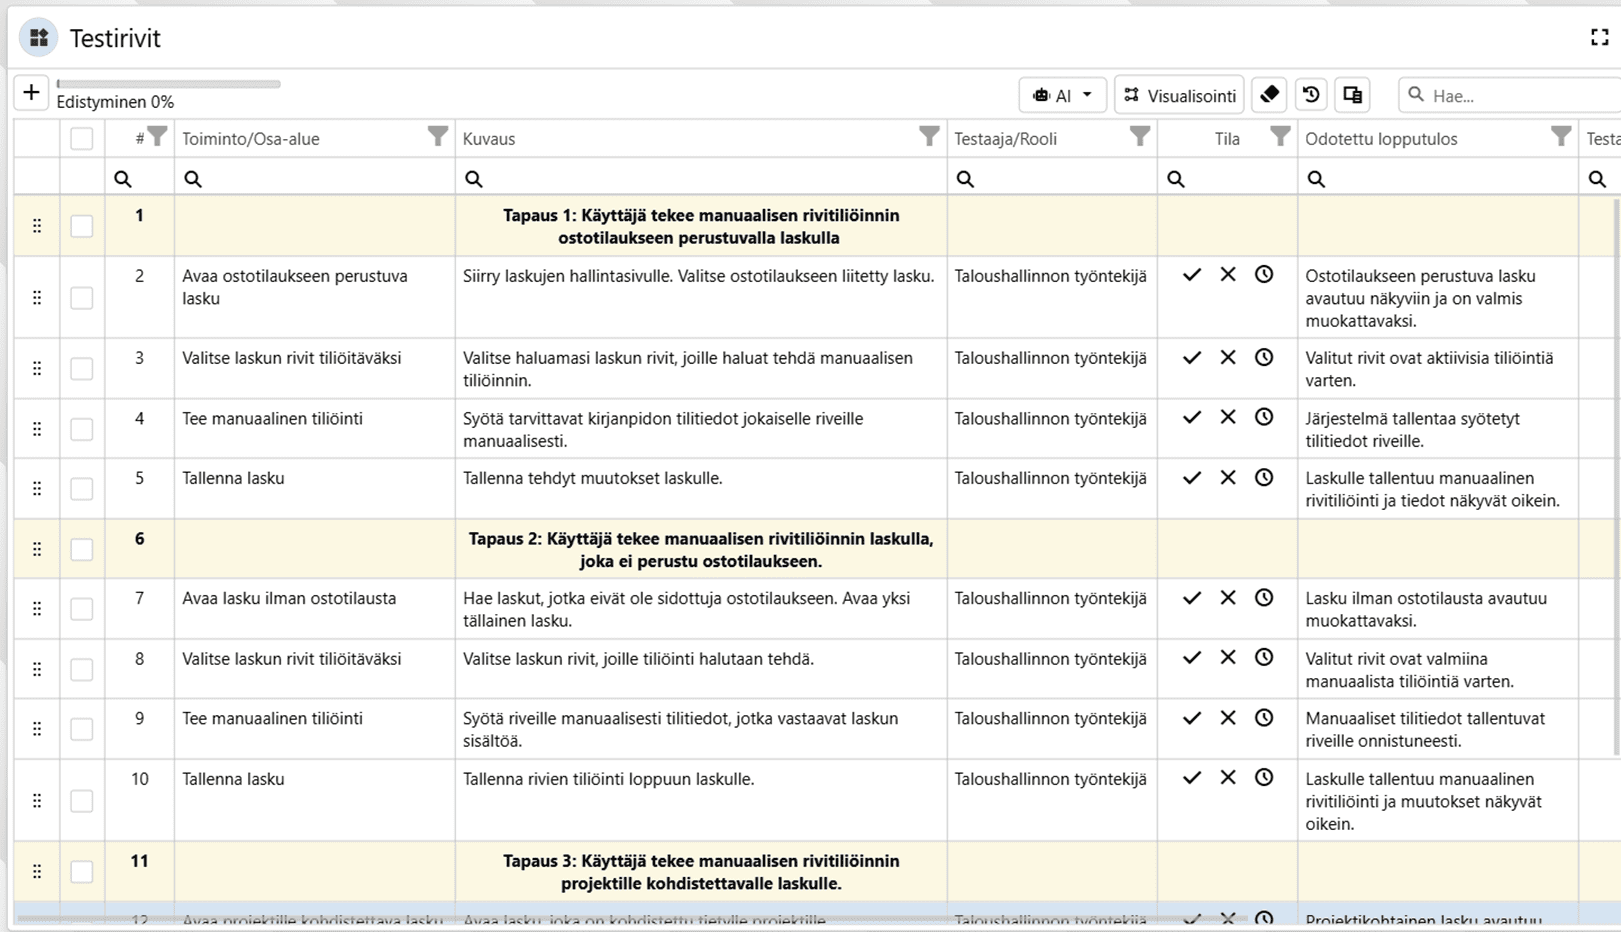Image resolution: width=1621 pixels, height=932 pixels.
Task: Open filter for Testaaja/Rooli column
Action: tap(1139, 137)
